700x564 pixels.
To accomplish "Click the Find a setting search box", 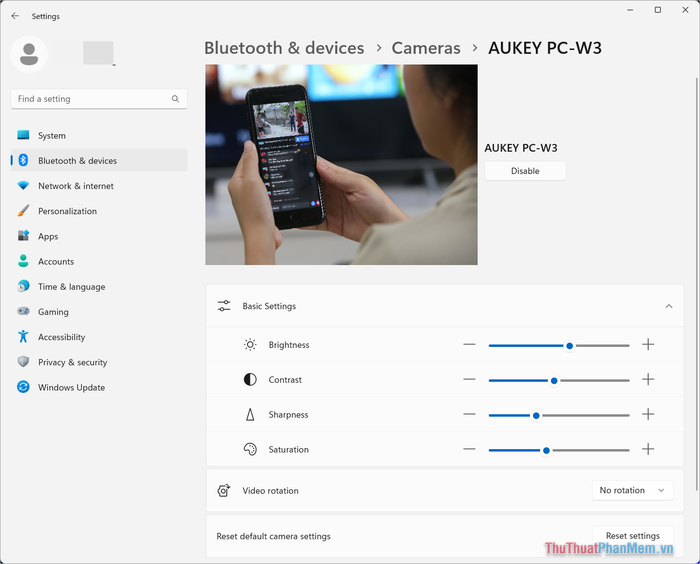I will pos(99,99).
